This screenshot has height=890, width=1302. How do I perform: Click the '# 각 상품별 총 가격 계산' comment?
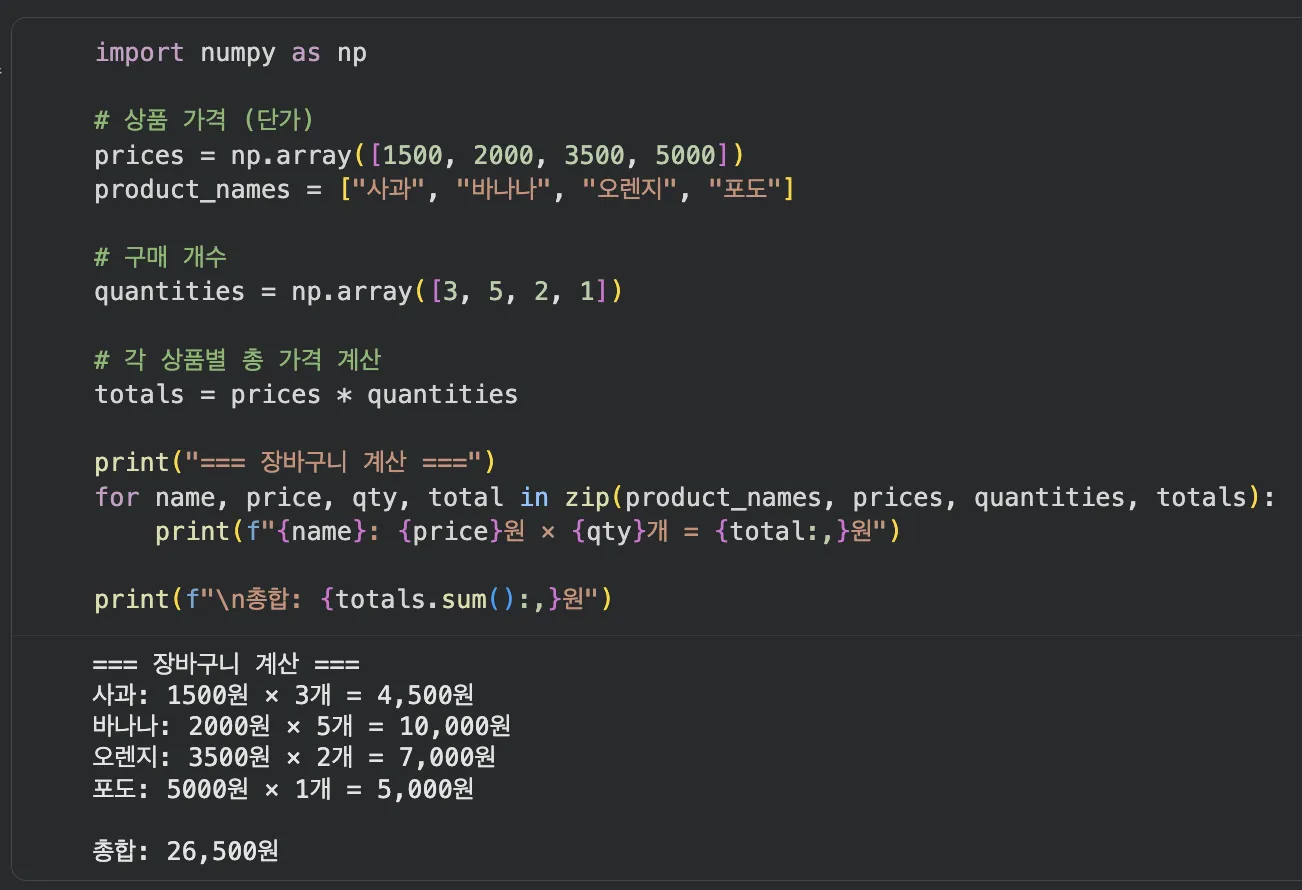pyautogui.click(x=238, y=359)
